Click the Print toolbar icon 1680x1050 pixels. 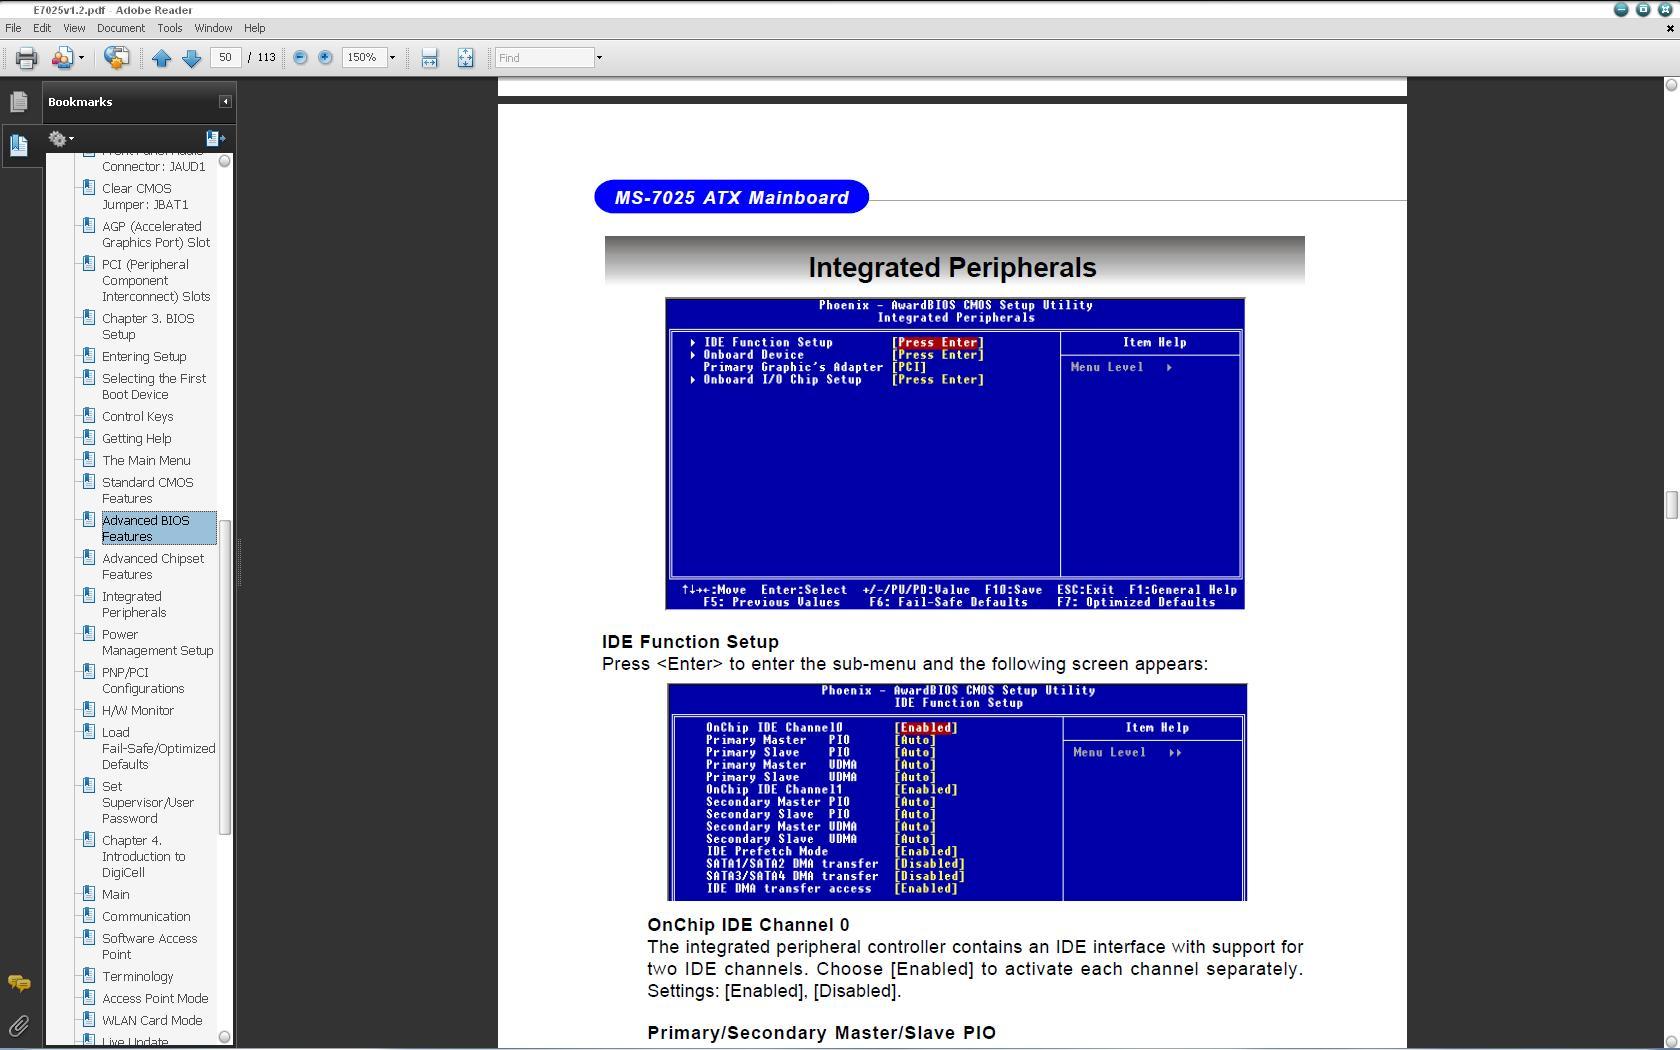tap(26, 58)
